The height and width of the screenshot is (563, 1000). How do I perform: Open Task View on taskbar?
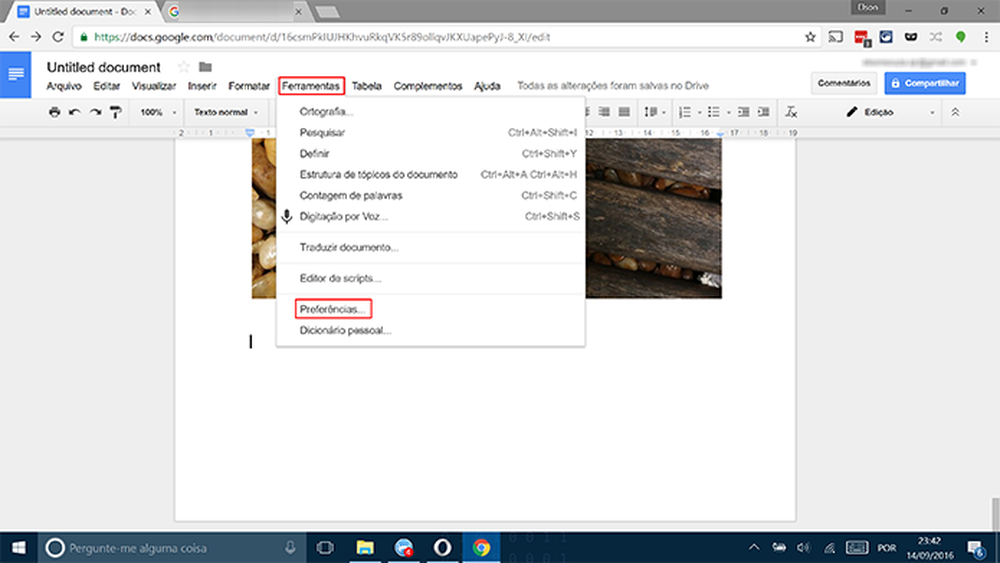325,548
